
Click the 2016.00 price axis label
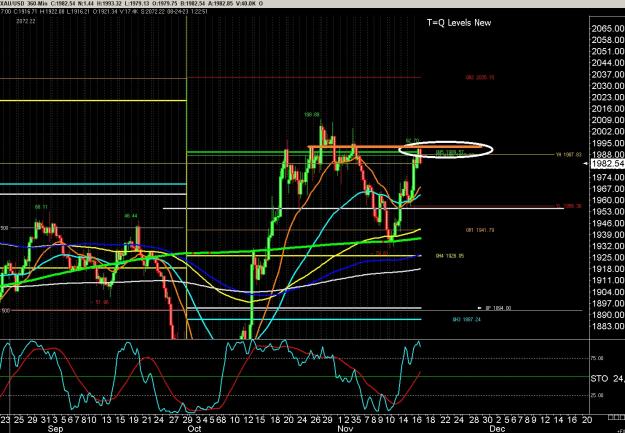click(608, 109)
